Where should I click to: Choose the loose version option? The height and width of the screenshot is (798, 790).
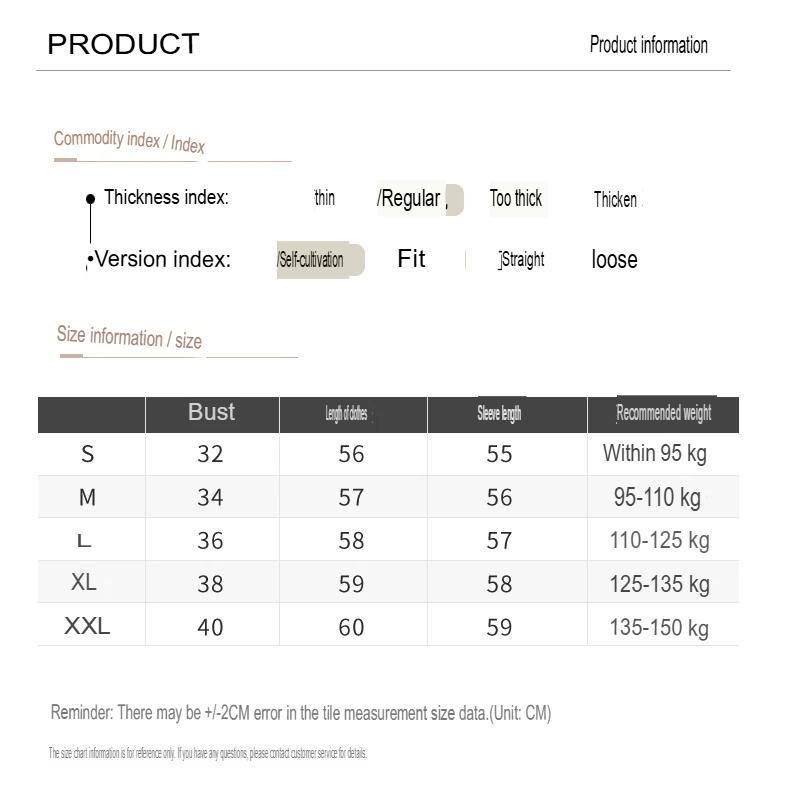coord(614,259)
